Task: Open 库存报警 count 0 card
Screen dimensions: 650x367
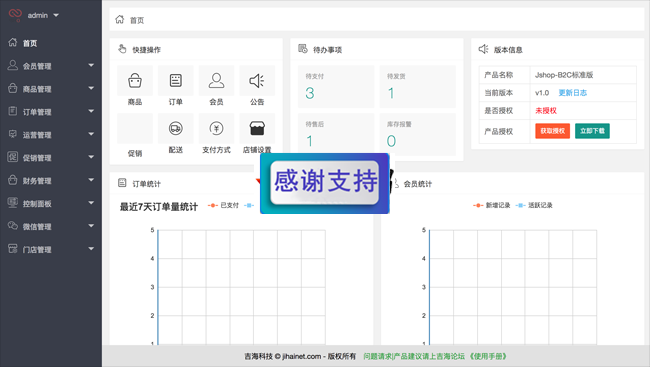Action: 417,134
